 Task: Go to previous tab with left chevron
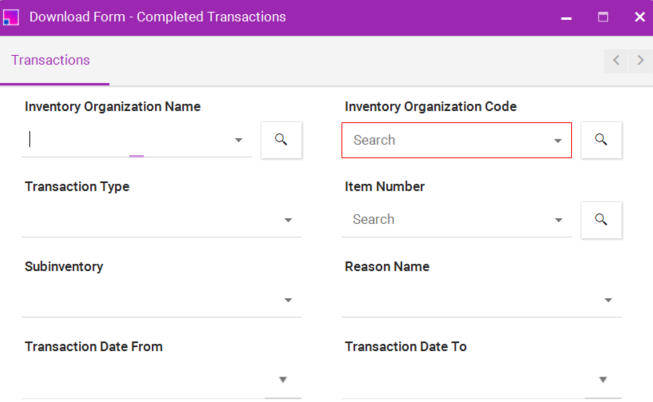pos(616,60)
